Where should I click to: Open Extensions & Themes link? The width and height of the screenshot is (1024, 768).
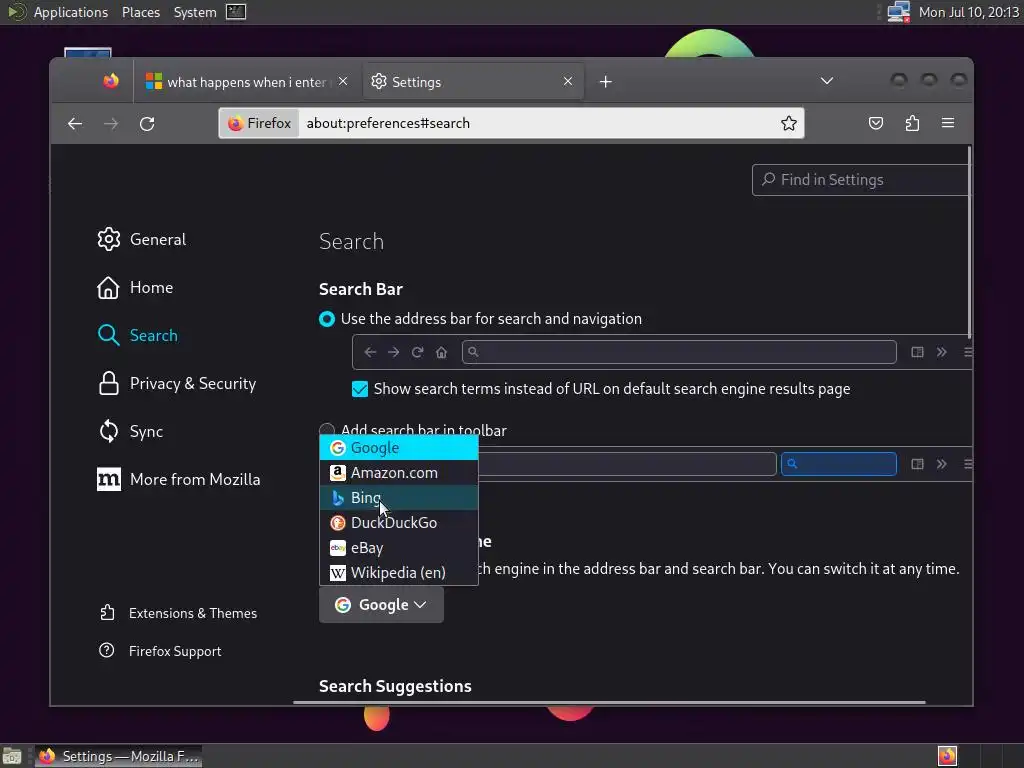tap(178, 613)
